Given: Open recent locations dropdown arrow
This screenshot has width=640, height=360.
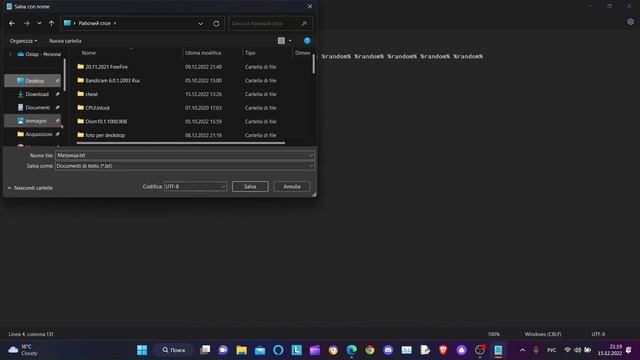Looking at the screenshot, I should coord(39,24).
